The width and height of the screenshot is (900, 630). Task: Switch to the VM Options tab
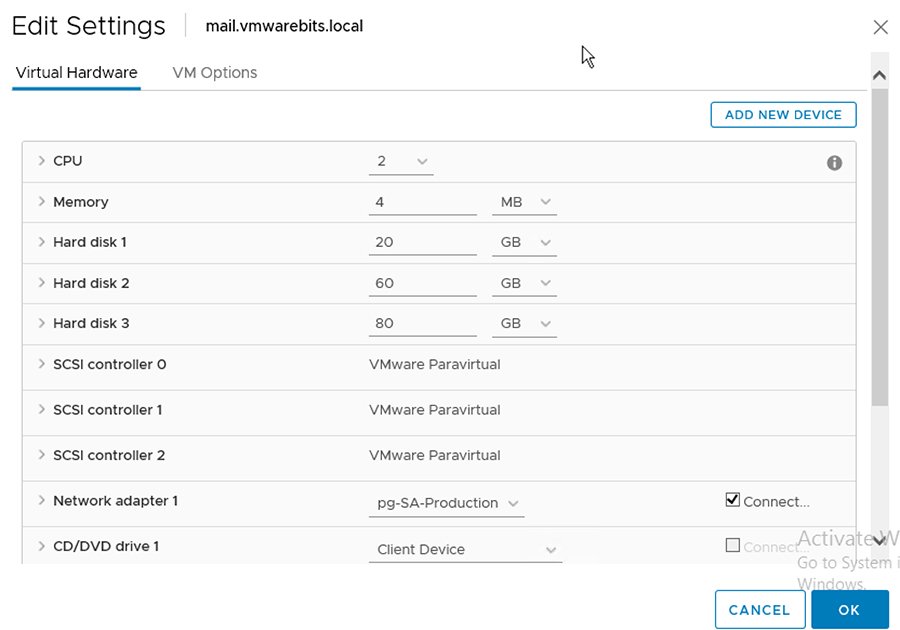214,72
